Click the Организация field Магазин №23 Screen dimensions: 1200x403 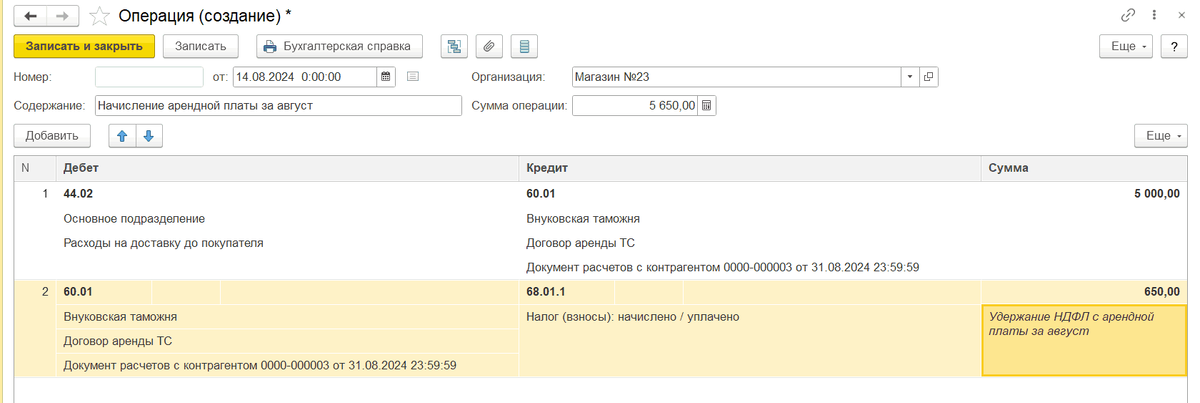(736, 77)
